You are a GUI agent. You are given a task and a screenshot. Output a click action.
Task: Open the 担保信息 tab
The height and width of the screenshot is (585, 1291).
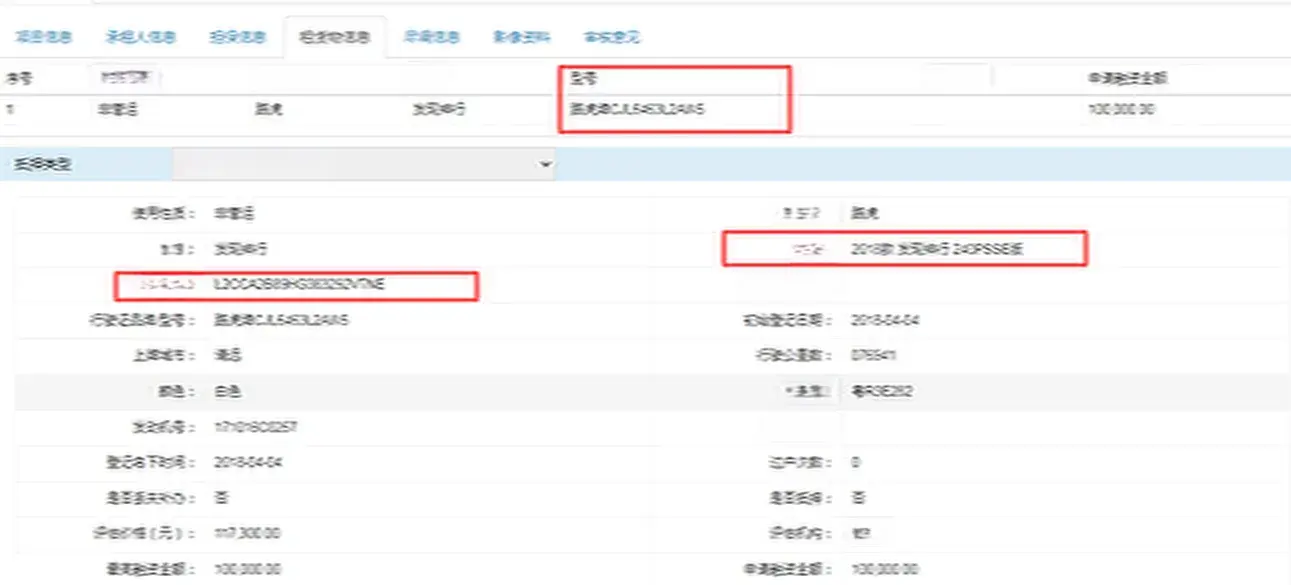tap(237, 38)
